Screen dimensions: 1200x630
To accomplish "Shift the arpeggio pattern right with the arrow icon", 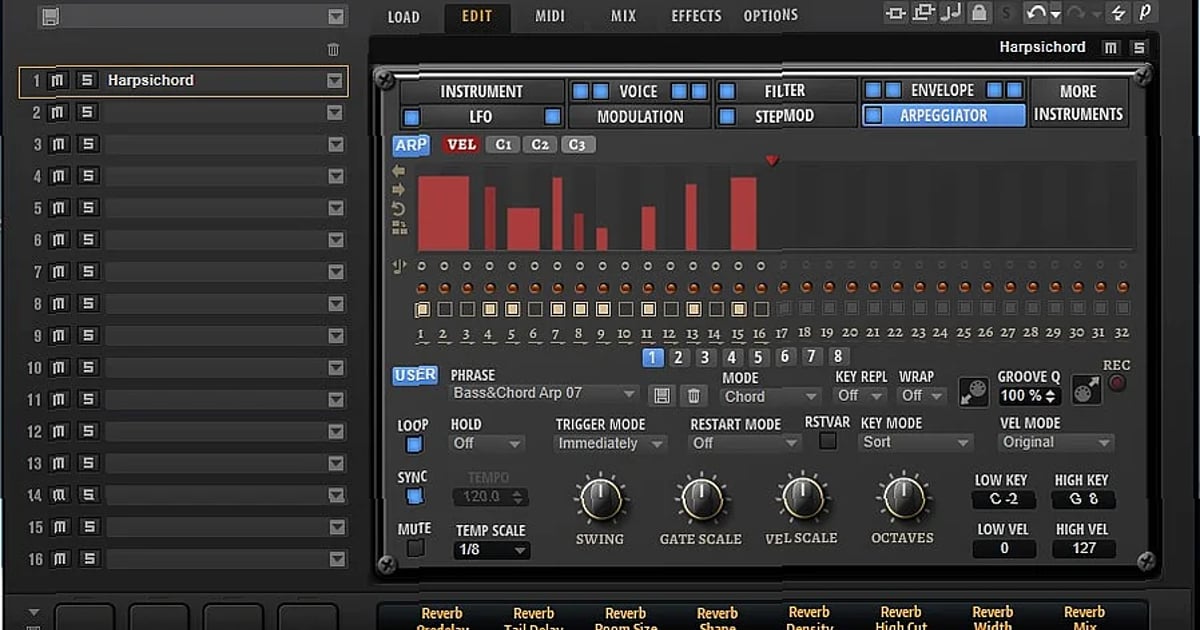I will pyautogui.click(x=398, y=189).
